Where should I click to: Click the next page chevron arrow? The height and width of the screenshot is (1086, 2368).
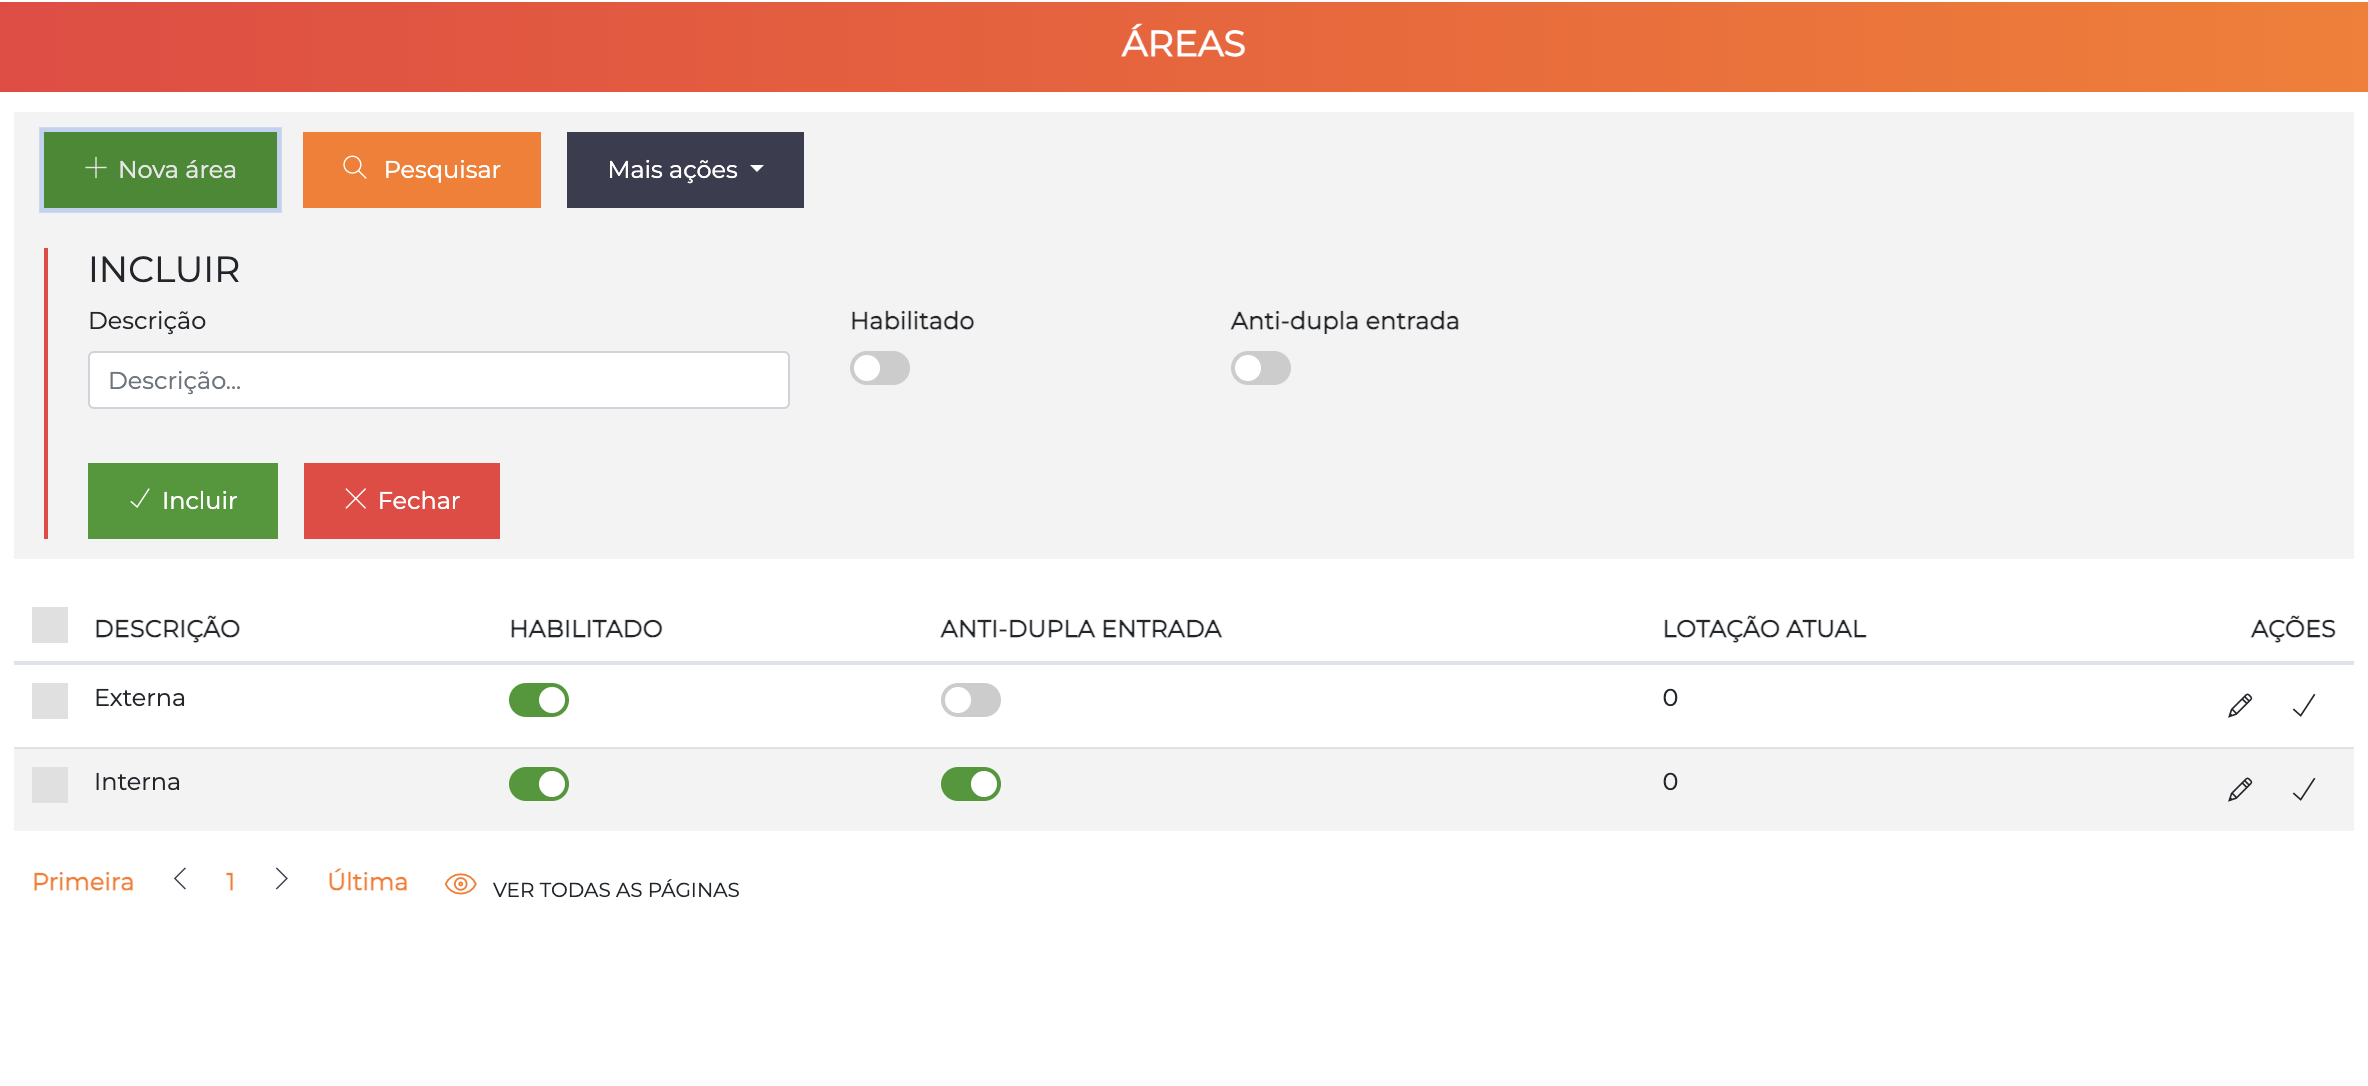pyautogui.click(x=281, y=880)
